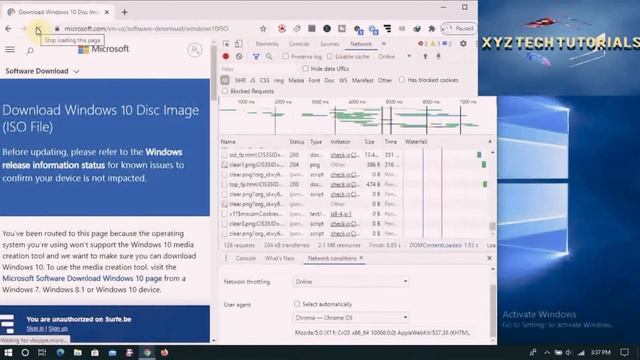Bookmark this page with the star
This screenshot has height=360, width=640.
pyautogui.click(x=263, y=29)
